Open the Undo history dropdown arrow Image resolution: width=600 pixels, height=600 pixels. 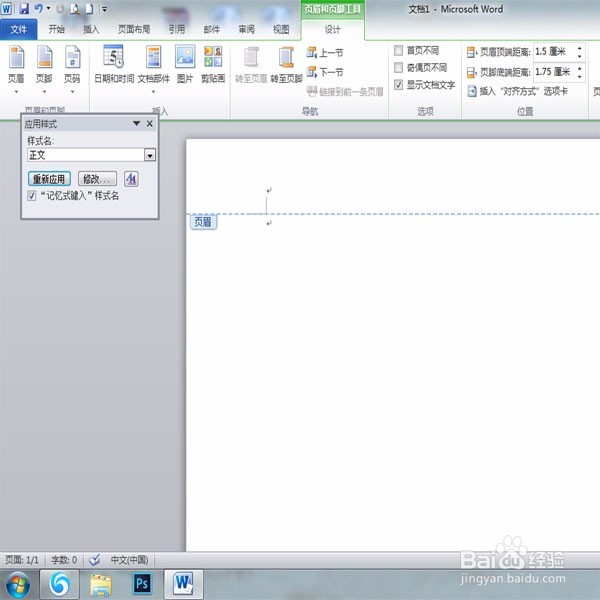pos(48,8)
